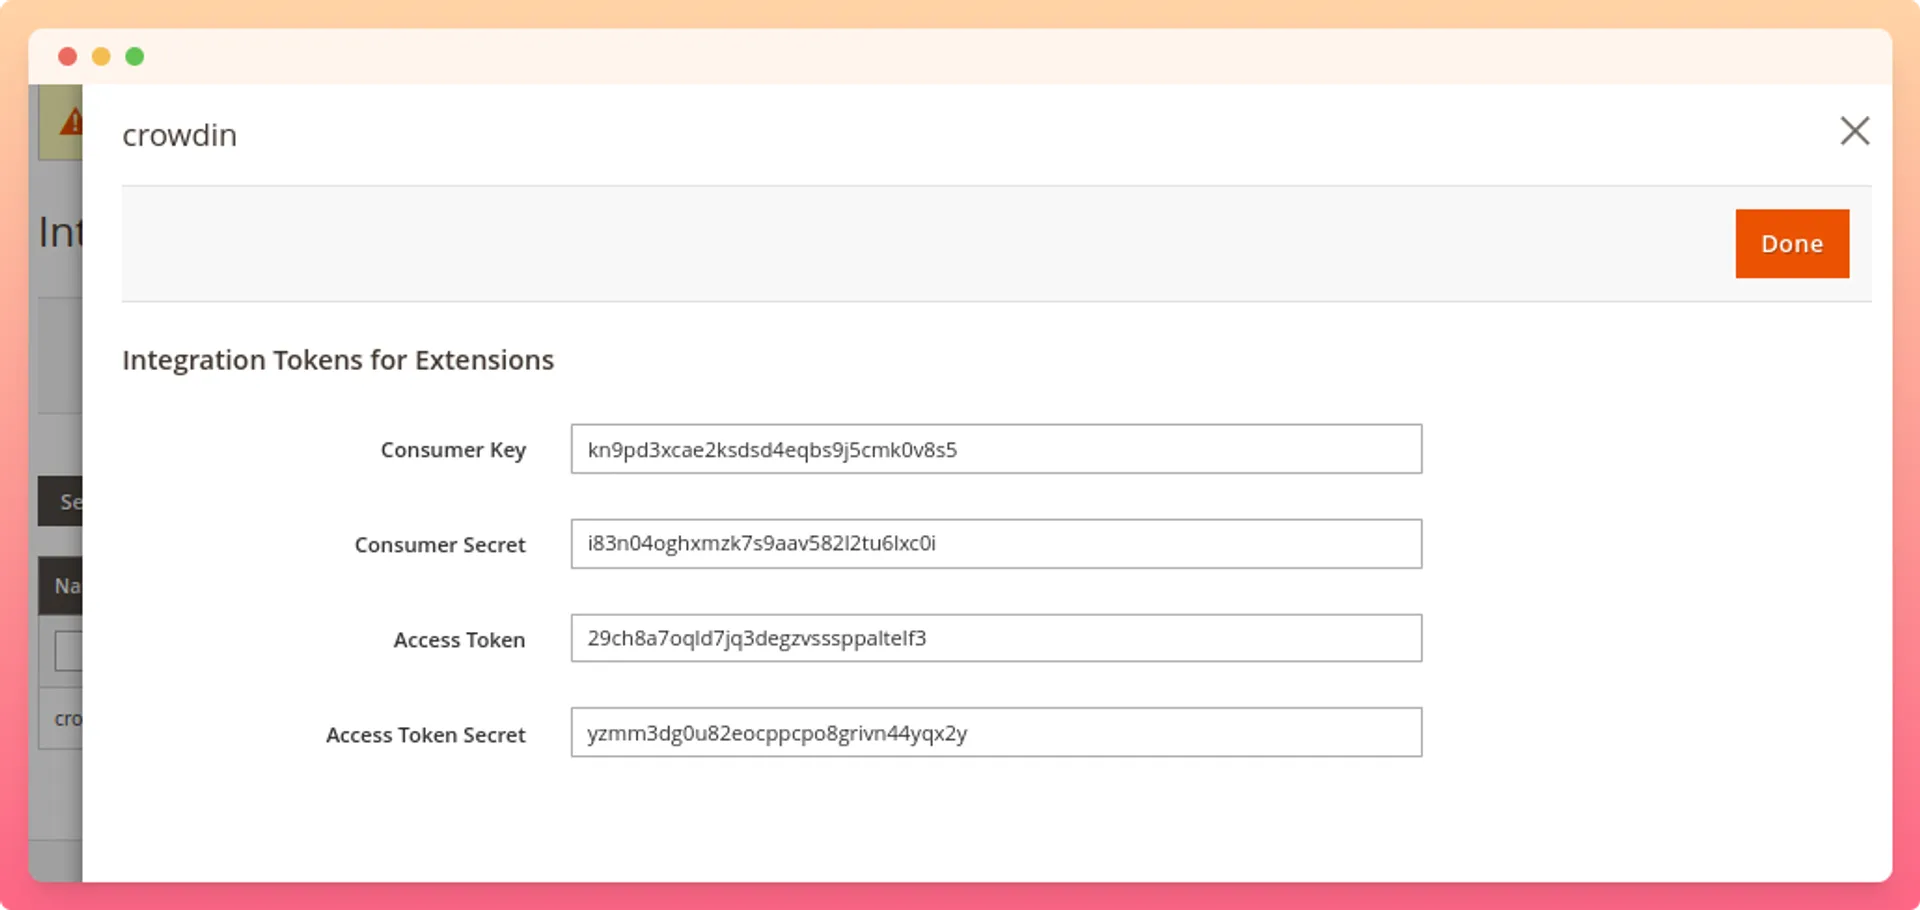Screen dimensions: 1920x910
Task: Click the red close window dot
Action: pos(68,57)
